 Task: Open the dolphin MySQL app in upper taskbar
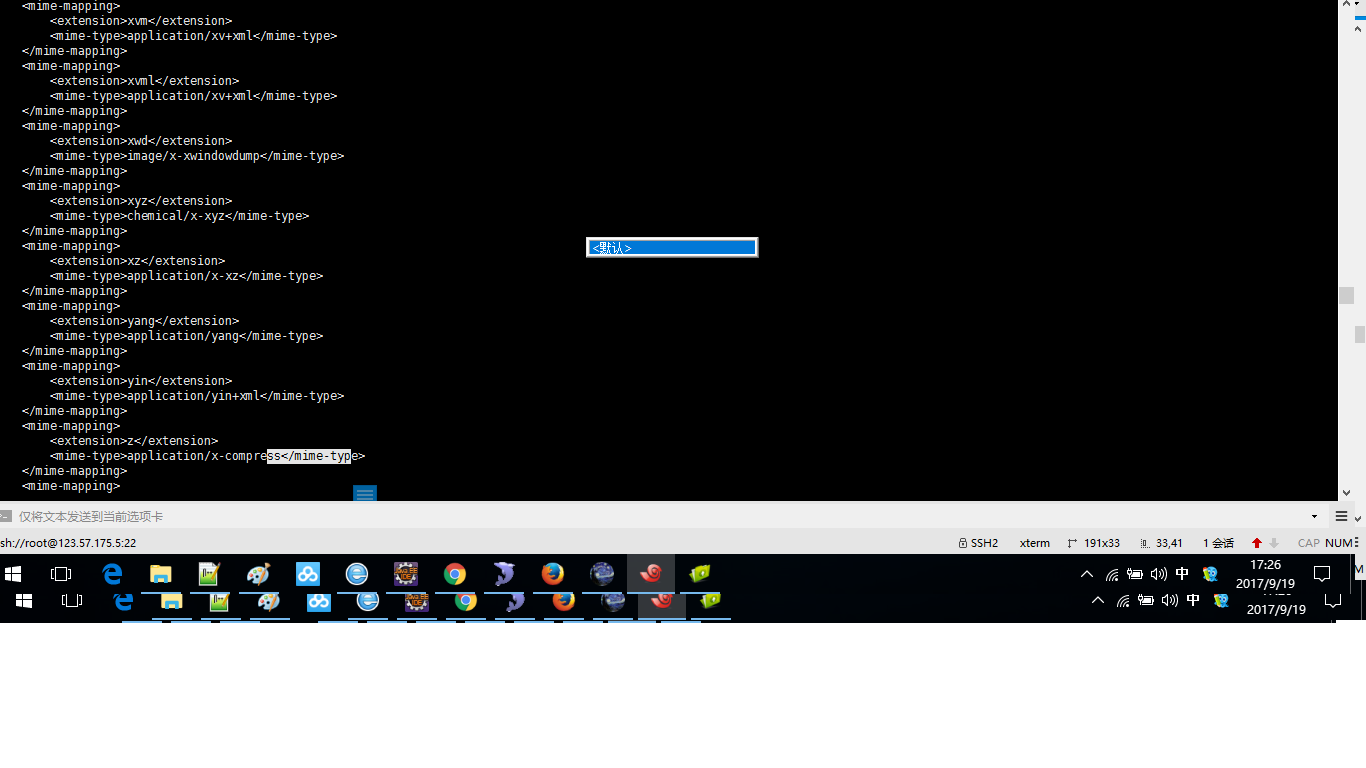coord(504,574)
